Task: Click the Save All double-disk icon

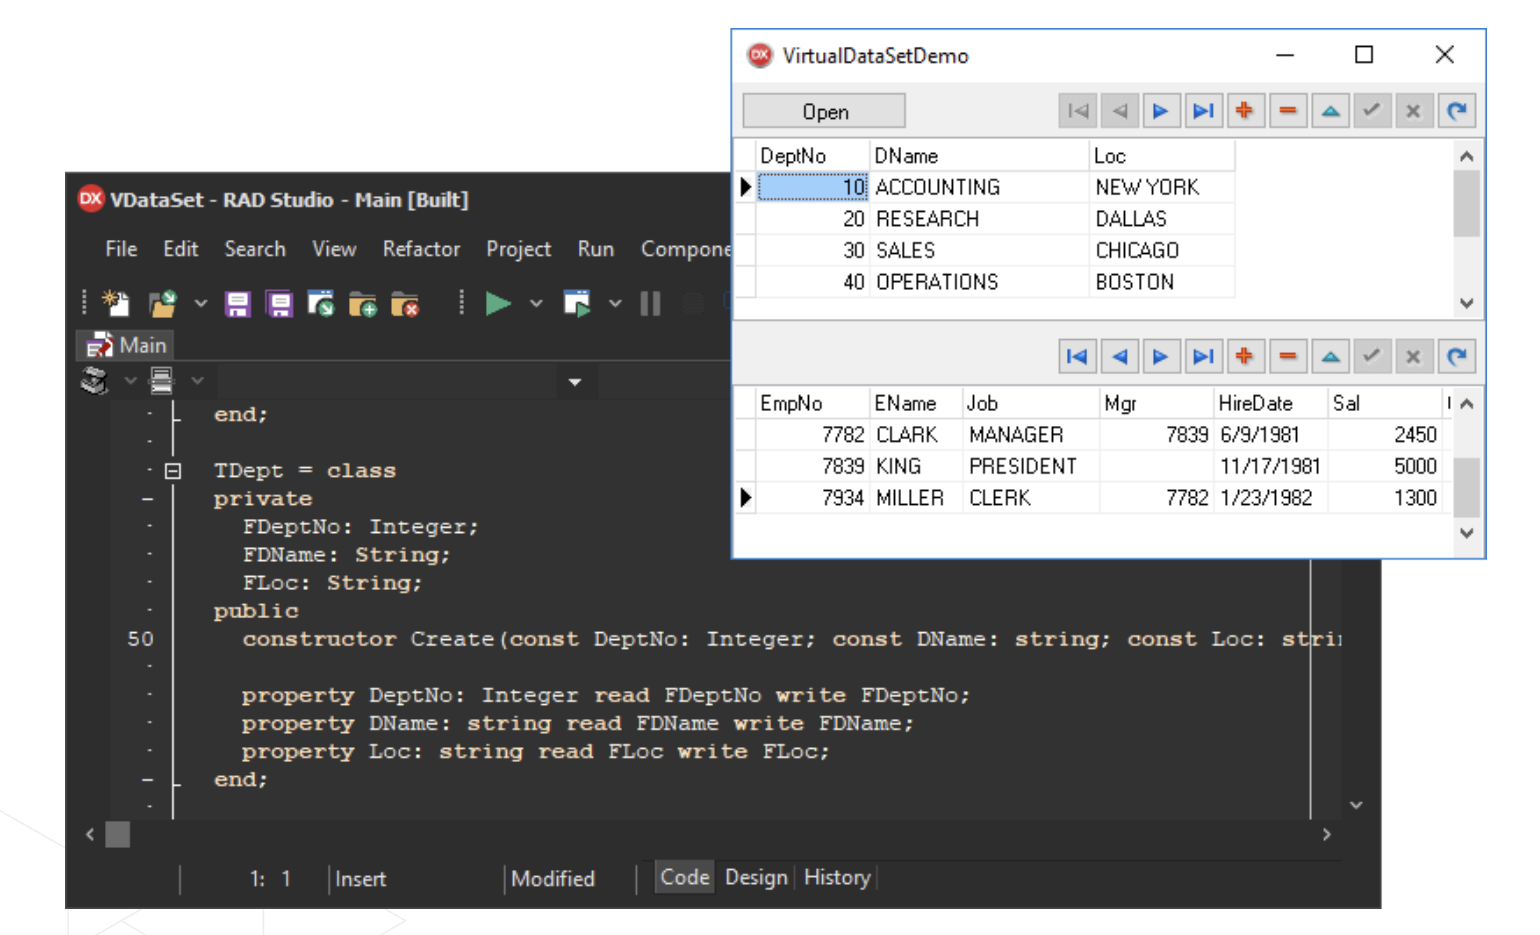Action: tap(279, 304)
